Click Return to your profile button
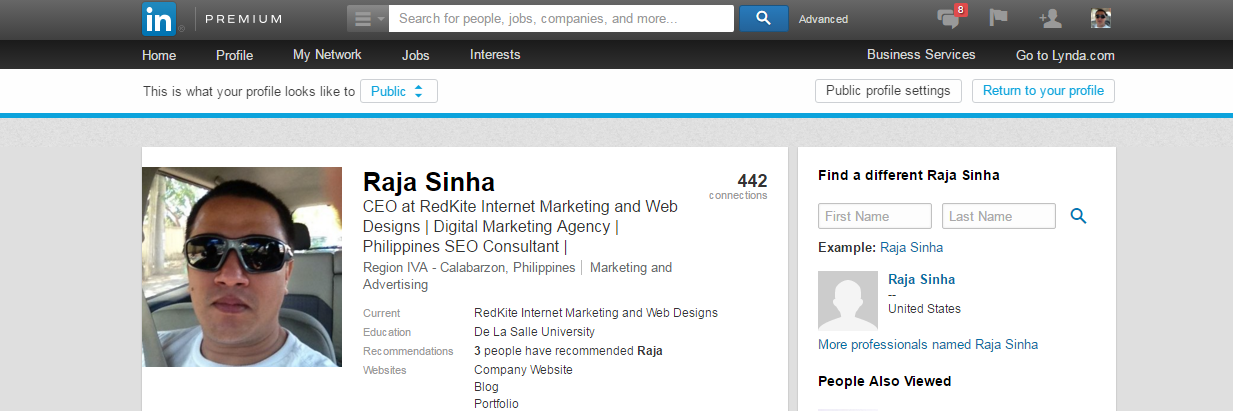This screenshot has height=411, width=1233. tap(1043, 91)
